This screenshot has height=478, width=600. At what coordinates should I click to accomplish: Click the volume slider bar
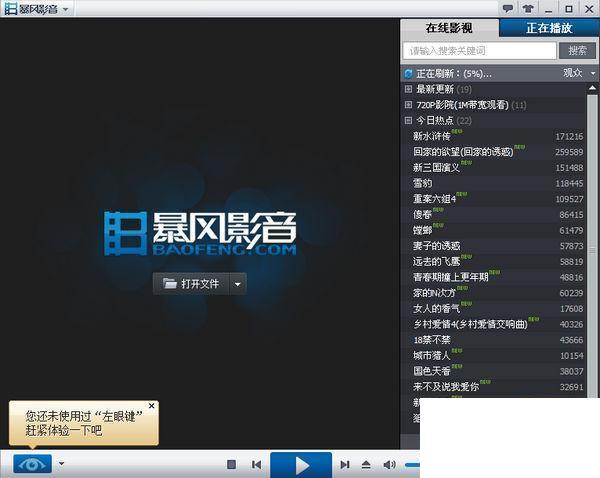(412, 465)
